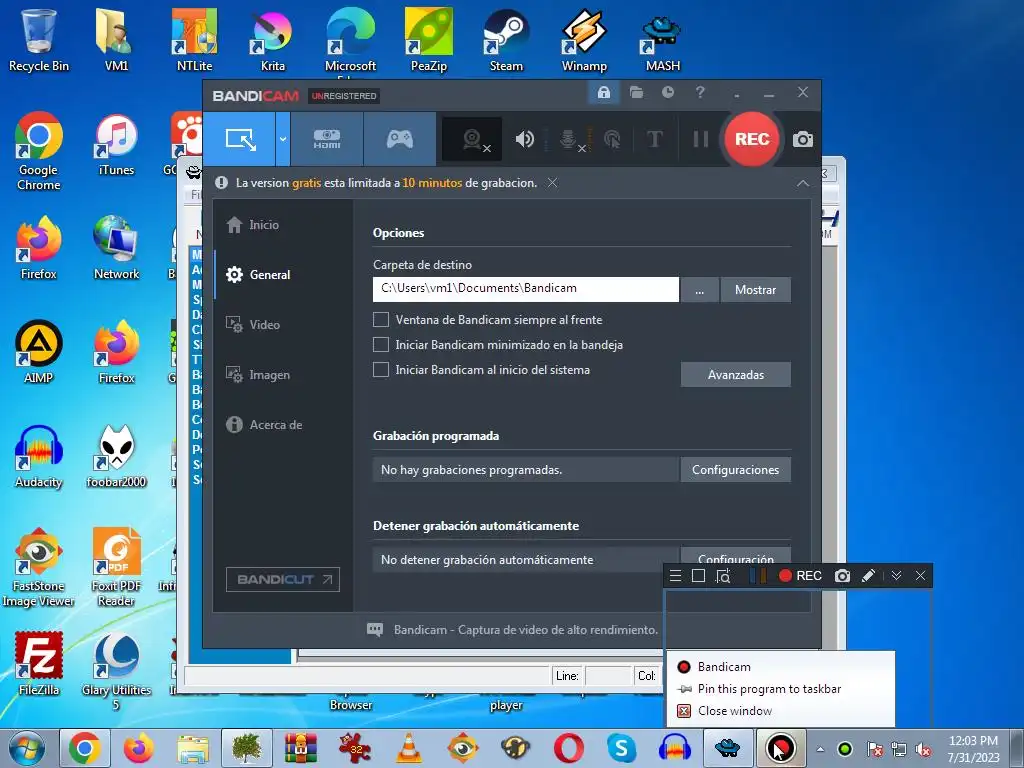Image resolution: width=1024 pixels, height=768 pixels.
Task: Enable Iniciar Bandicam al inicio del sistema
Action: pyautogui.click(x=381, y=369)
